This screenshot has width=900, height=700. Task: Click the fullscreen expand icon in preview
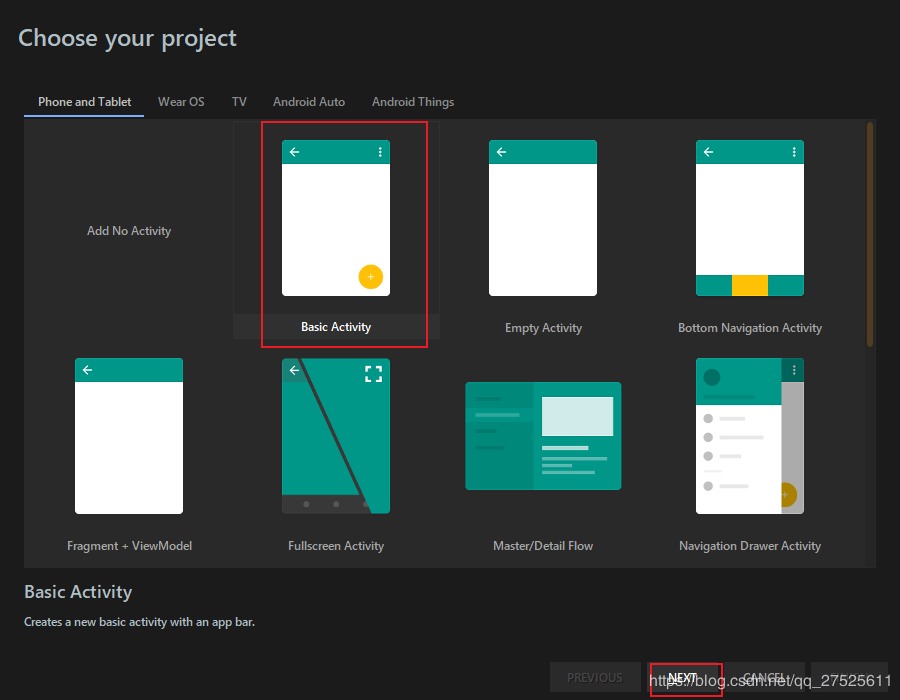(x=373, y=374)
